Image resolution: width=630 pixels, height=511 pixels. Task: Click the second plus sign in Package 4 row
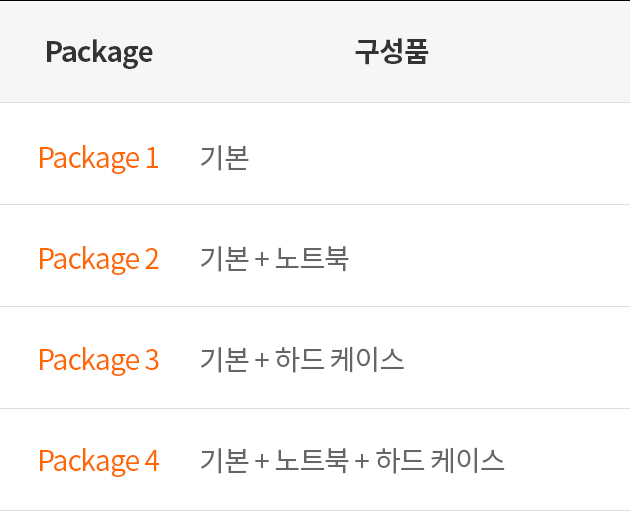coord(362,461)
